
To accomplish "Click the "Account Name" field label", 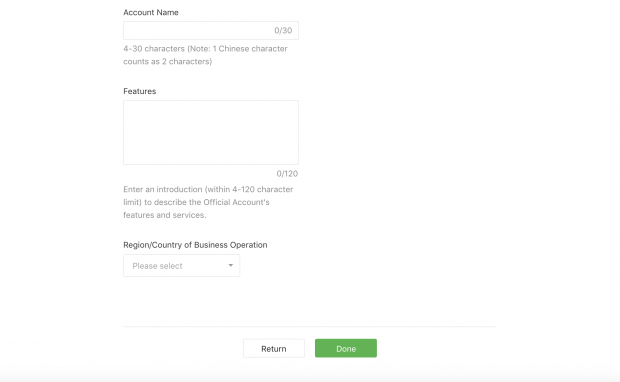I will click(x=151, y=12).
